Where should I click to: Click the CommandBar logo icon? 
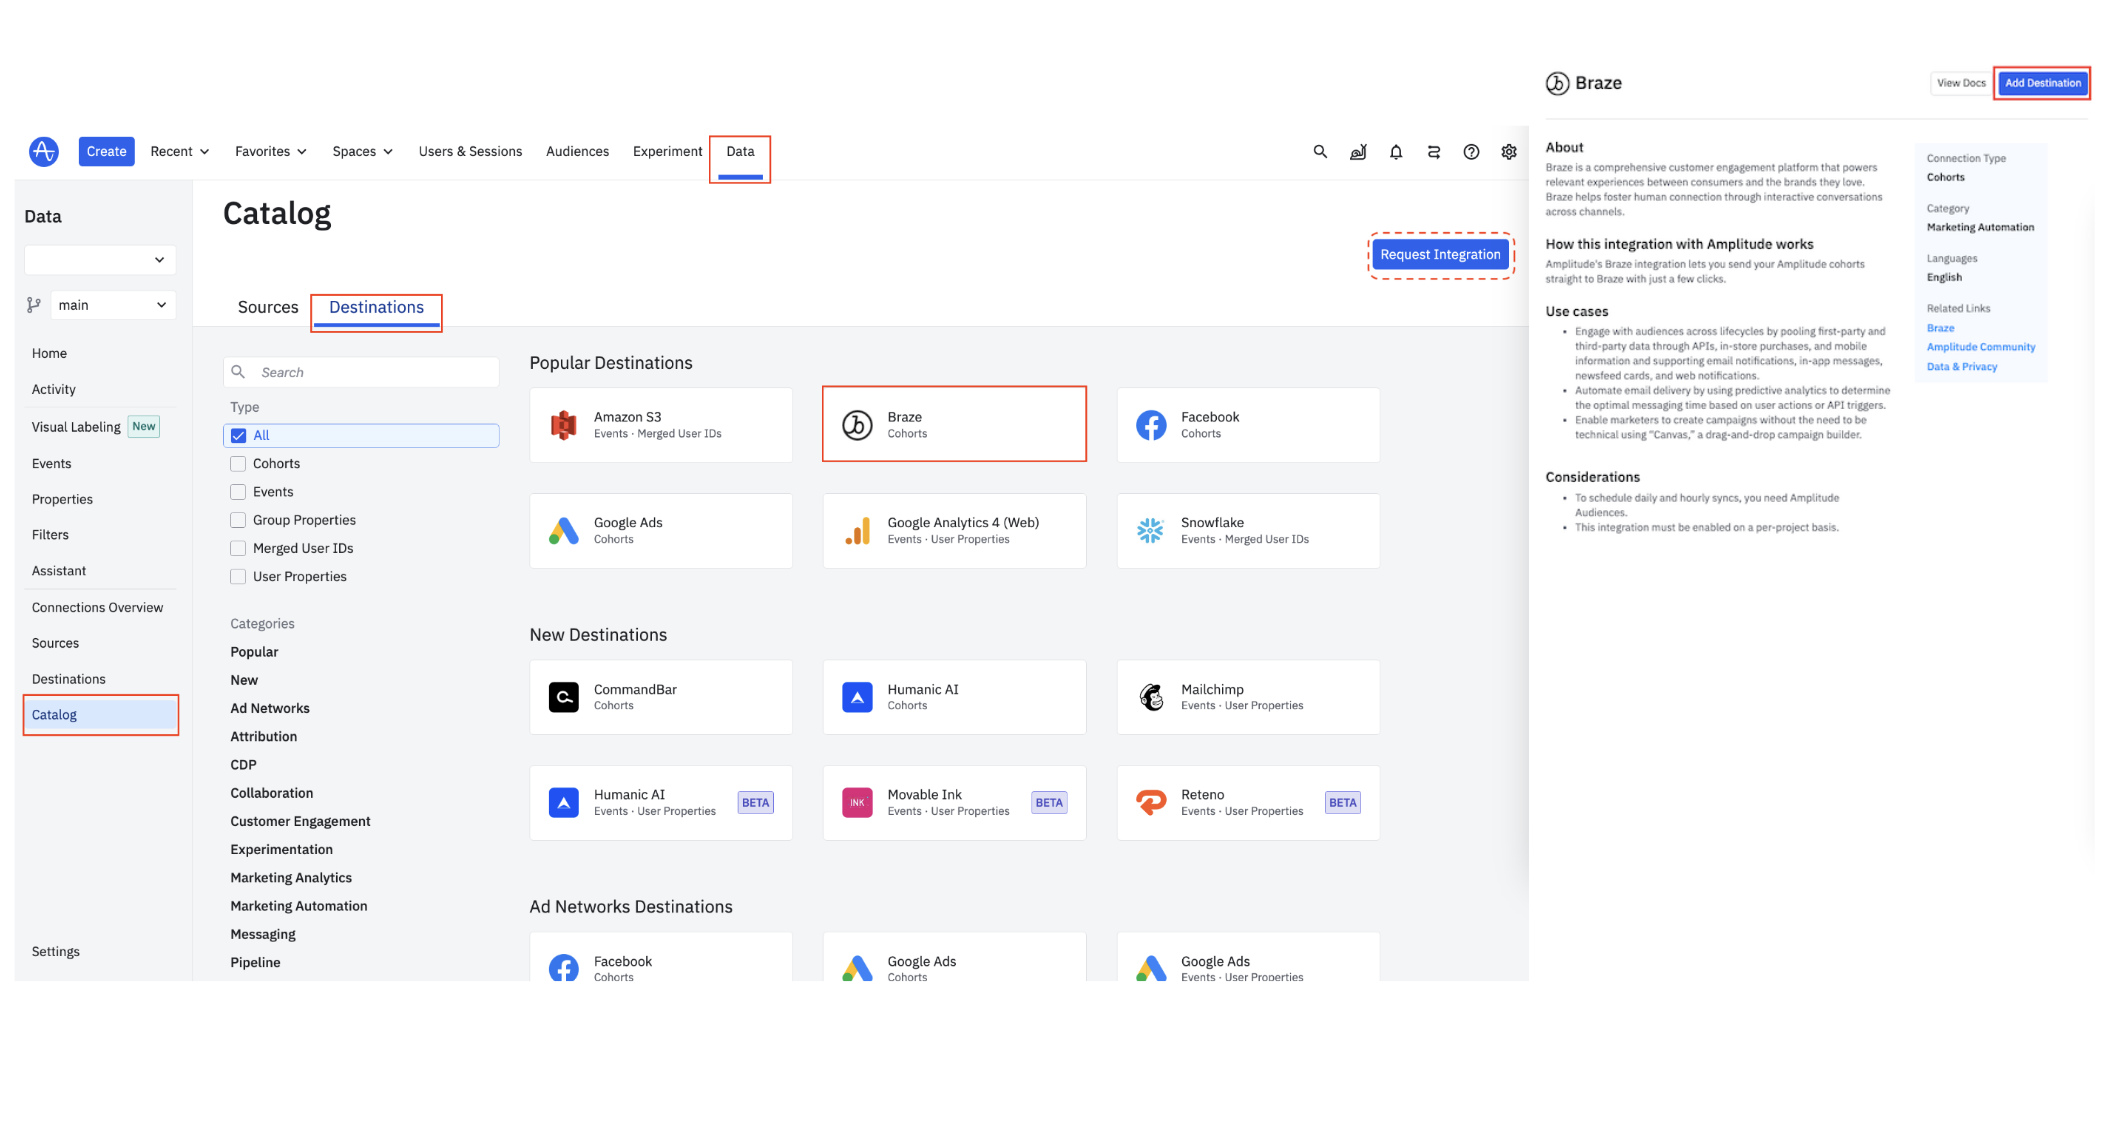(x=564, y=697)
